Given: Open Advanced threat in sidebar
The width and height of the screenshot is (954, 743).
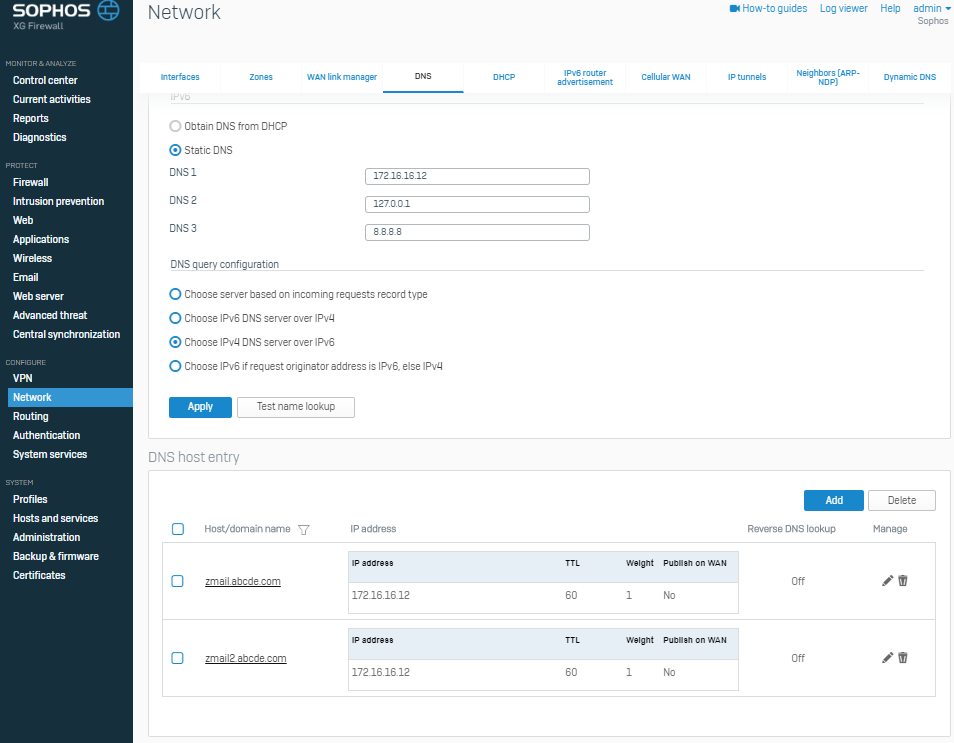Looking at the screenshot, I should click(x=50, y=315).
